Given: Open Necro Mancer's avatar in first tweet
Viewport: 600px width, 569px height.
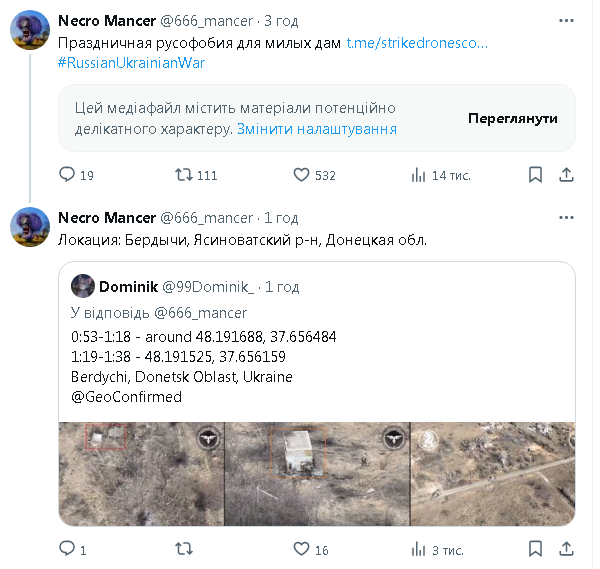Looking at the screenshot, I should 30,32.
